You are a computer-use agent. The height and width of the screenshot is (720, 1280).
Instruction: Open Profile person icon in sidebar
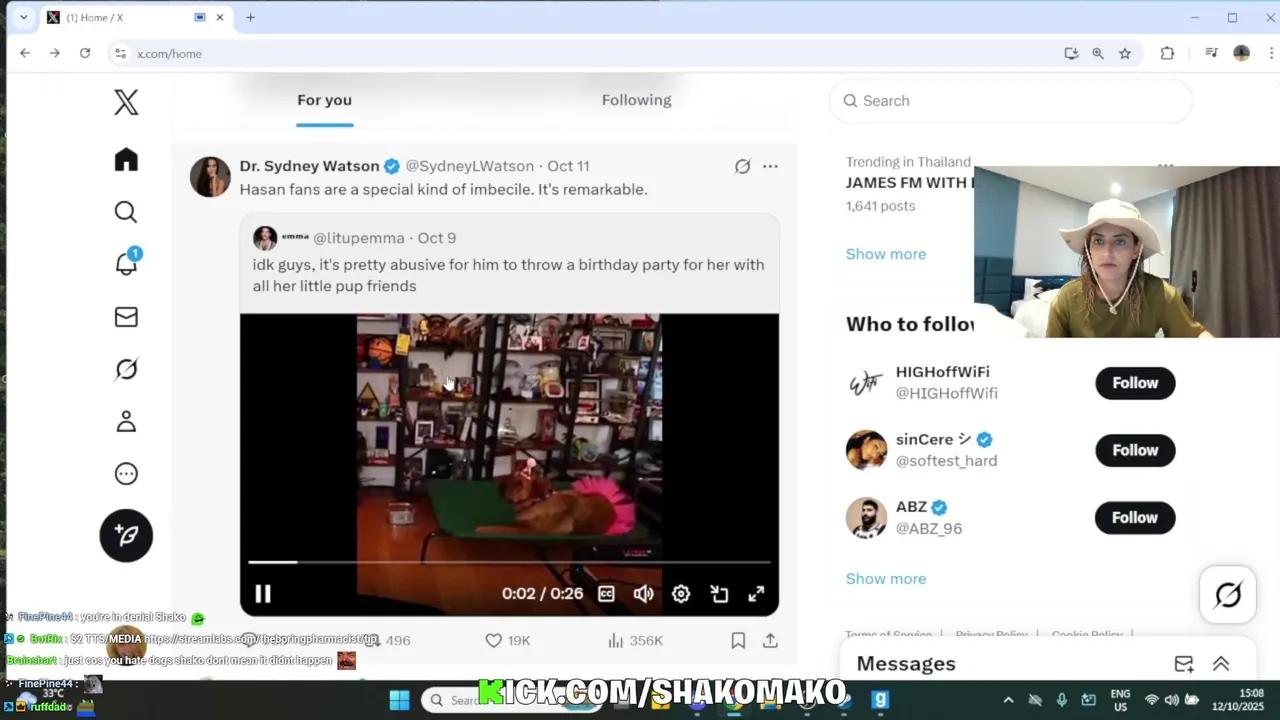(126, 422)
